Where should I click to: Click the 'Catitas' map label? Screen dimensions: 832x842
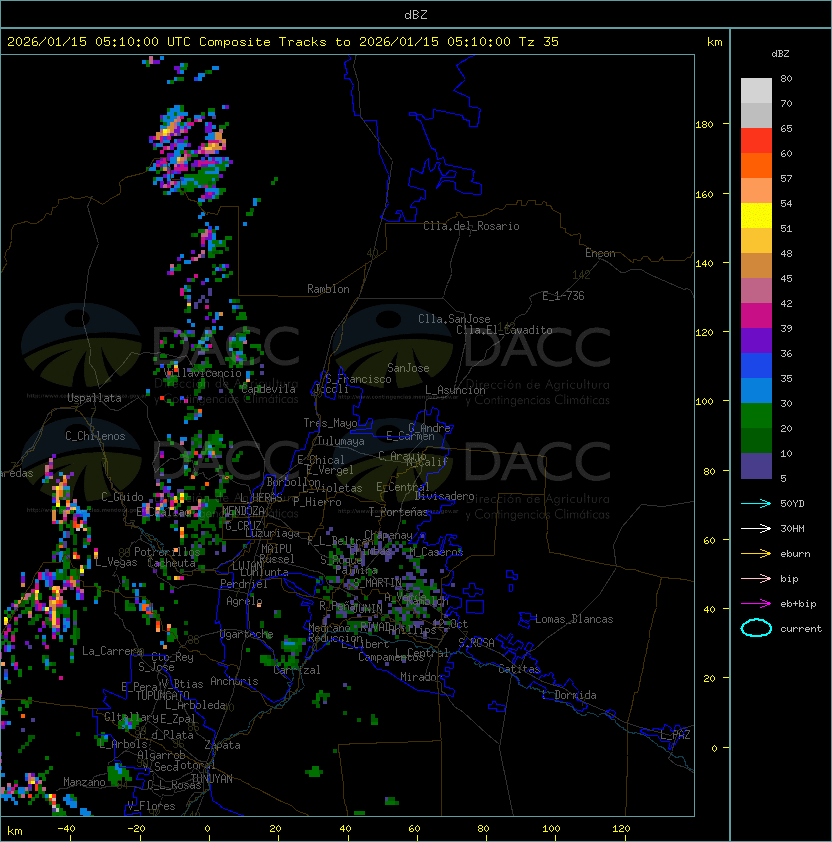pyautogui.click(x=519, y=669)
